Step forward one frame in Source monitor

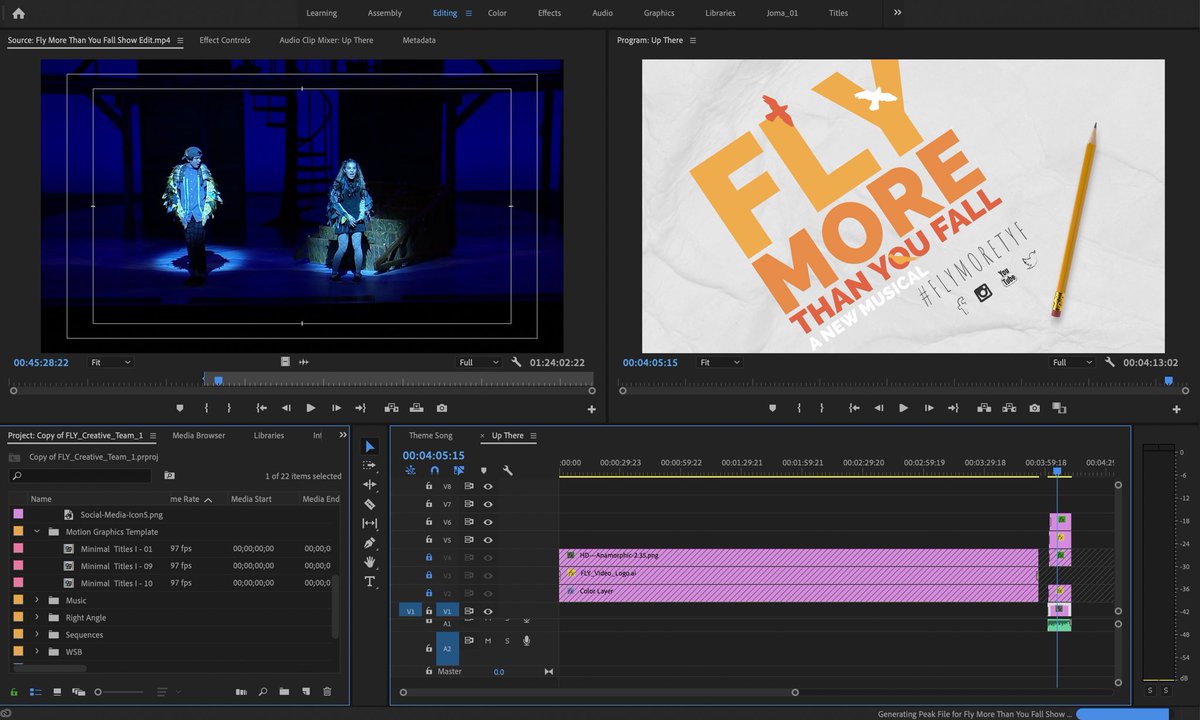336,408
